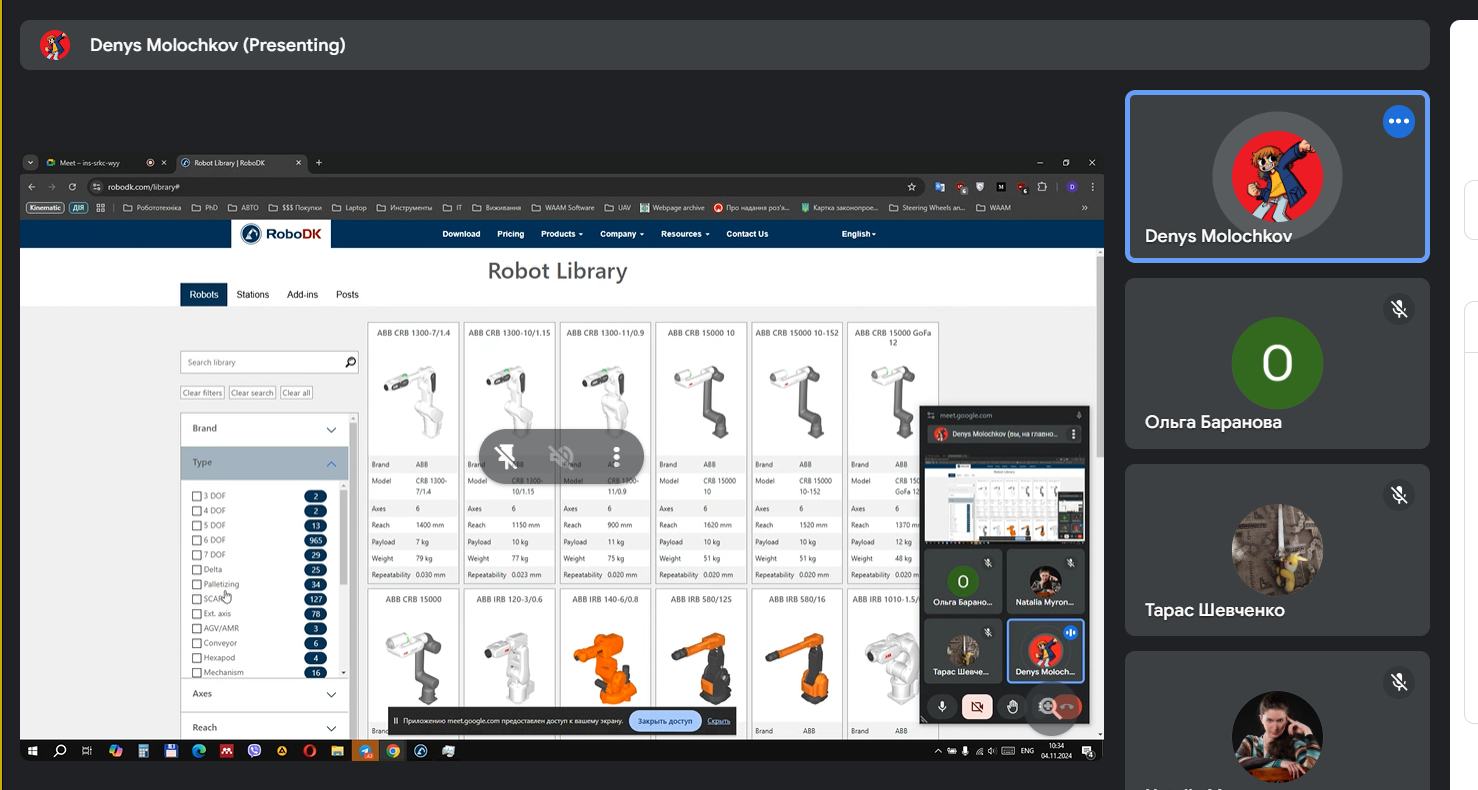
Task: Unpin the presentation using the overlay pin icon
Action: (506, 457)
